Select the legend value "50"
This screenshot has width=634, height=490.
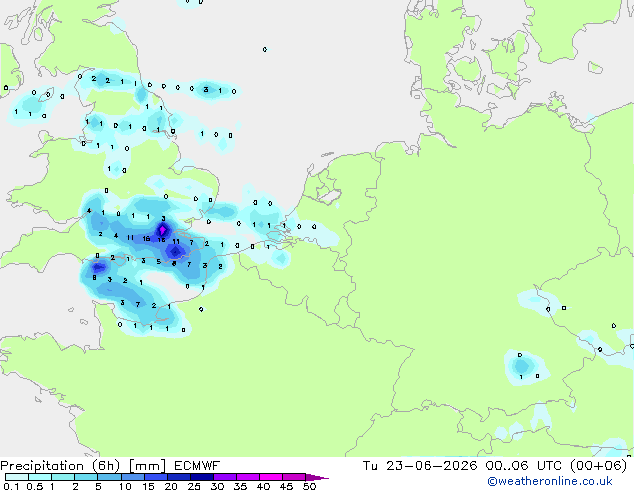pos(309,486)
